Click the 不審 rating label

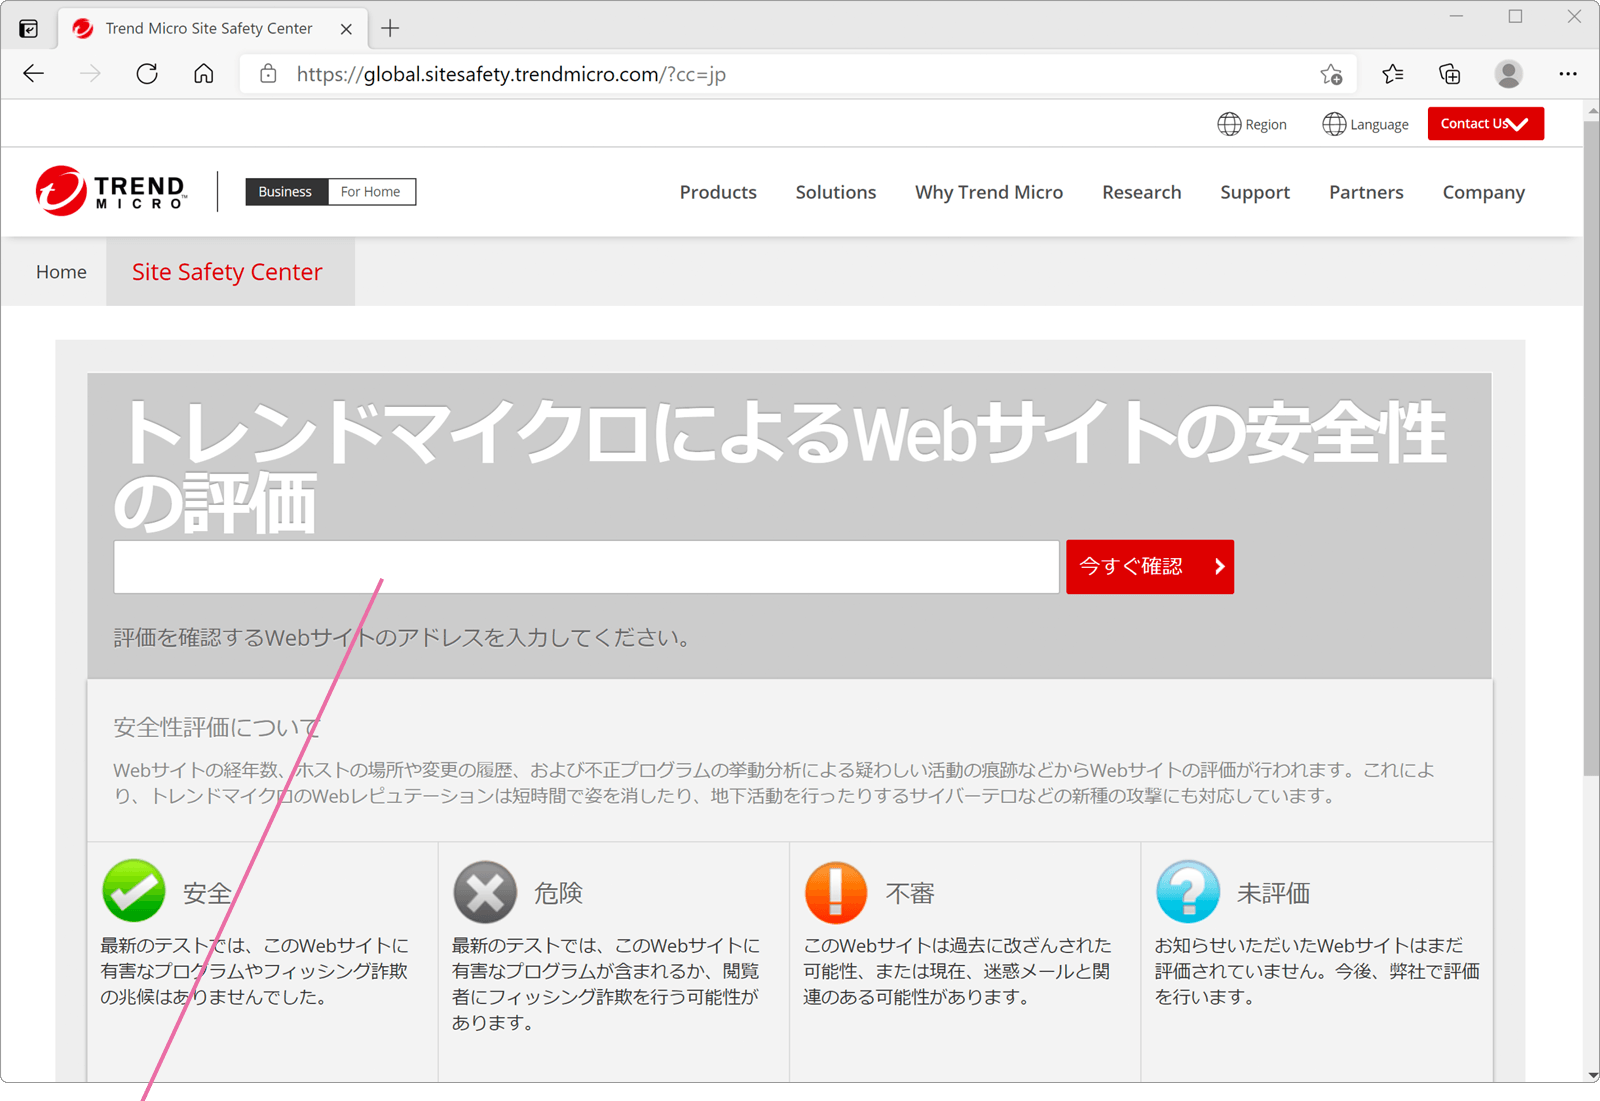[x=910, y=893]
